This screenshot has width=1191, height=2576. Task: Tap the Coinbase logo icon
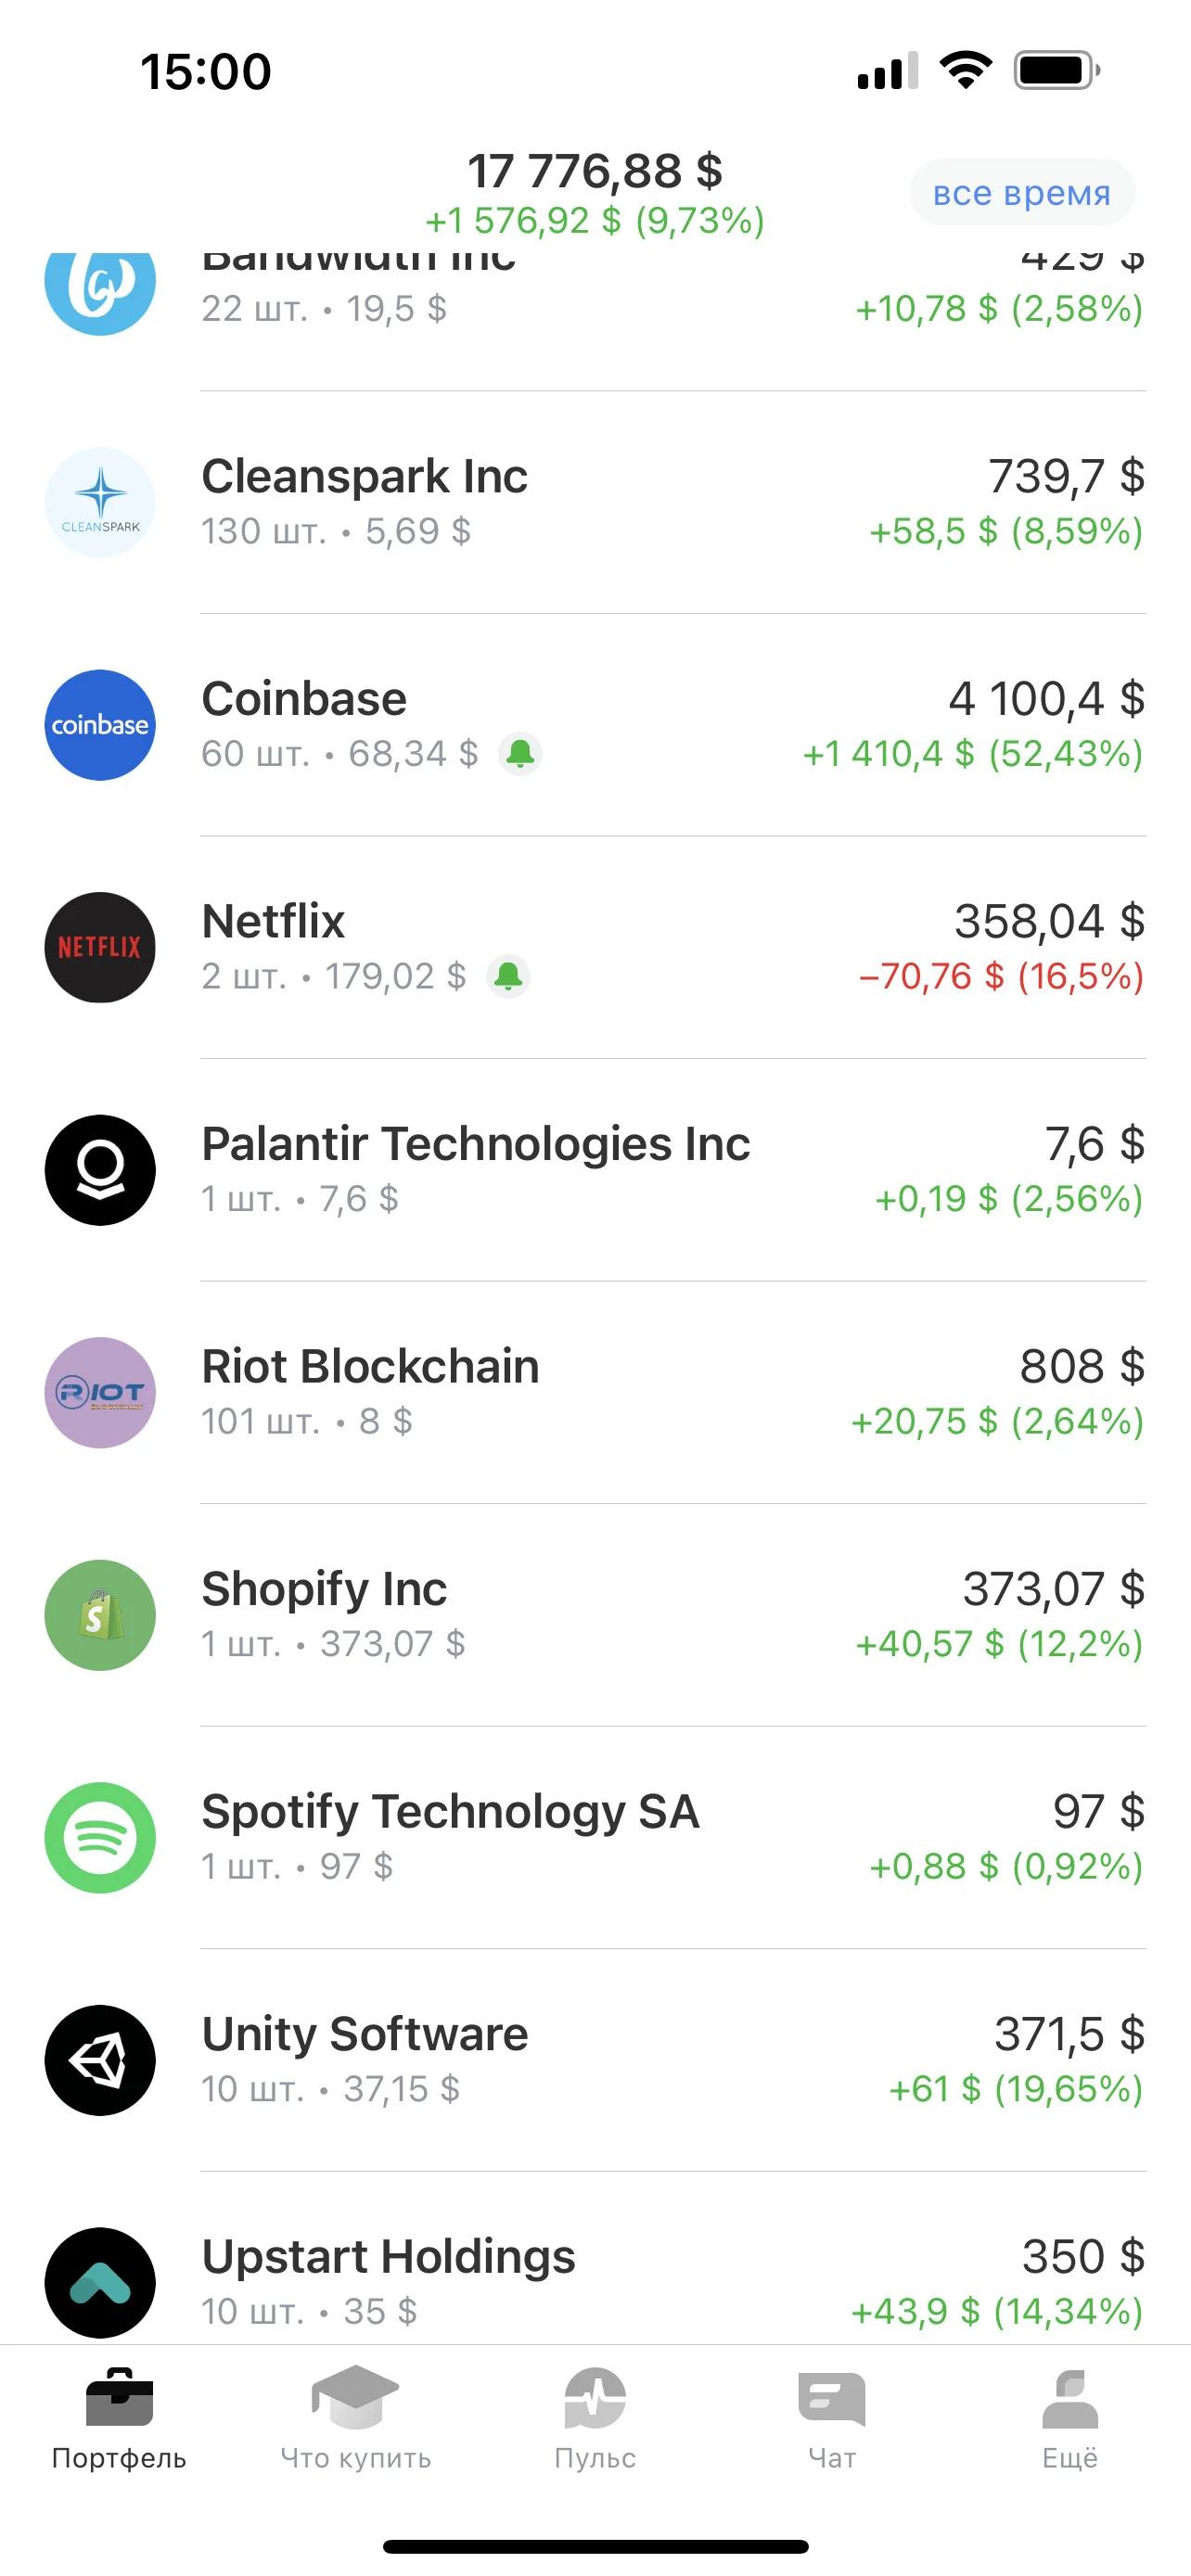100,725
